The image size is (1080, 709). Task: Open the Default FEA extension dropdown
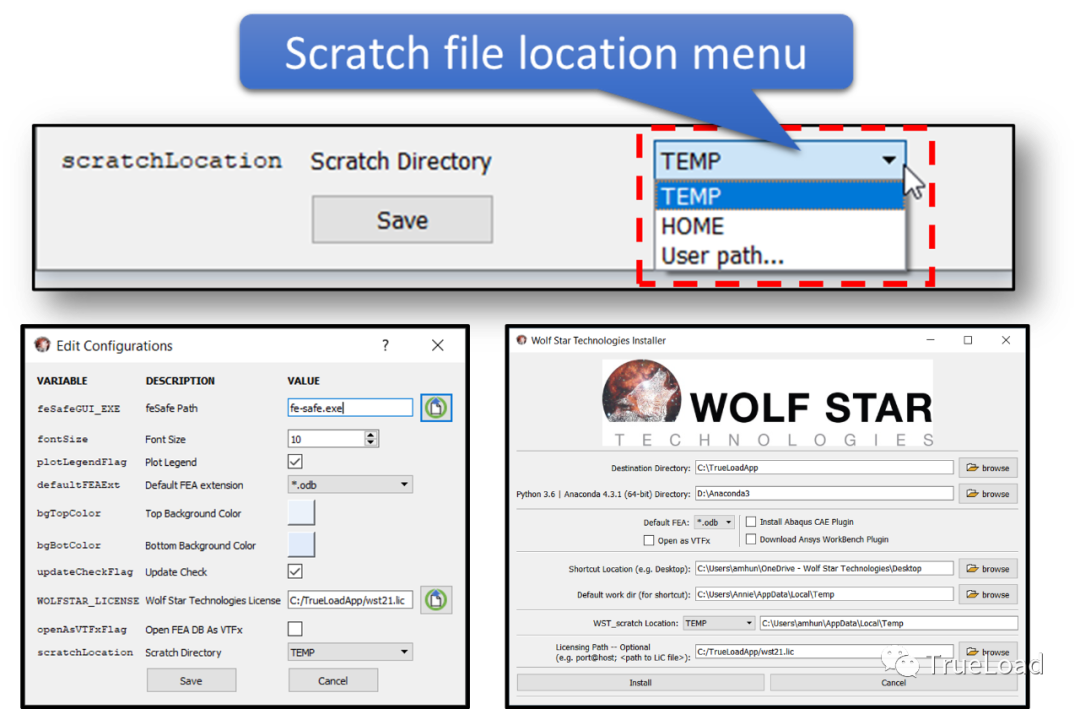pyautogui.click(x=350, y=484)
